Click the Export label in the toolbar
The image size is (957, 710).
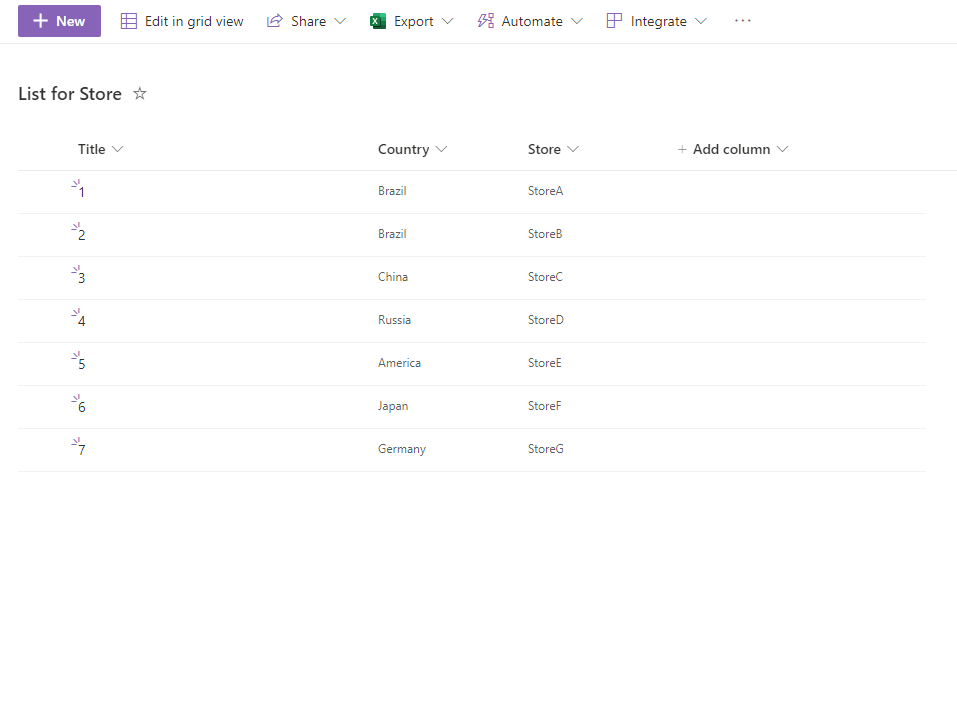point(414,21)
